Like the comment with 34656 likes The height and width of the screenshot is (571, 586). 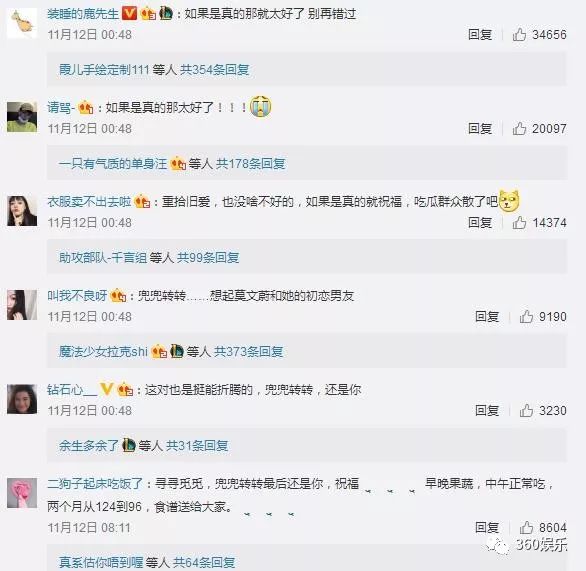[519, 34]
